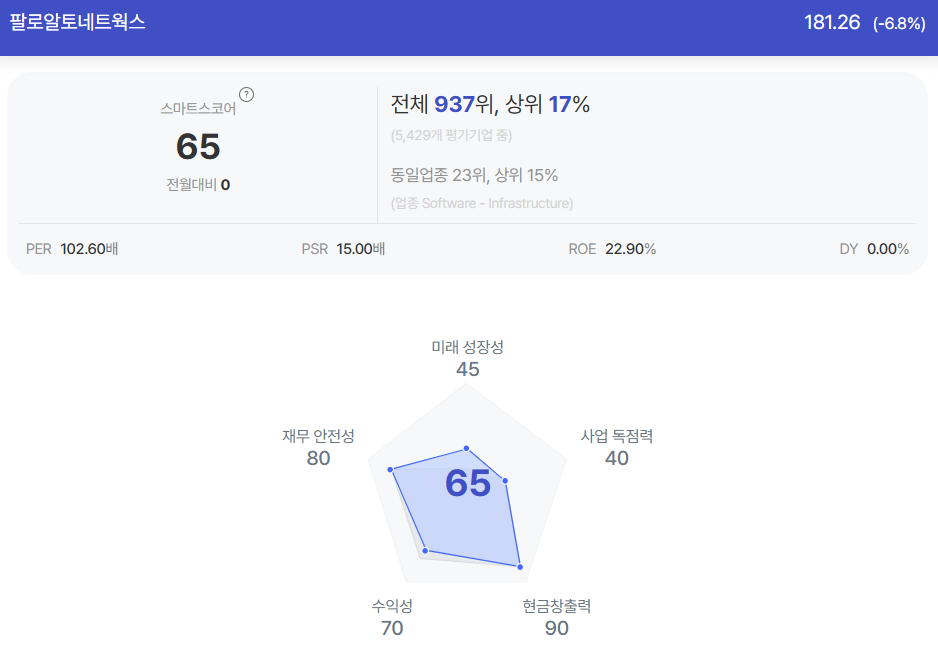Click the 현금창출력 90 label

pyautogui.click(x=556, y=617)
